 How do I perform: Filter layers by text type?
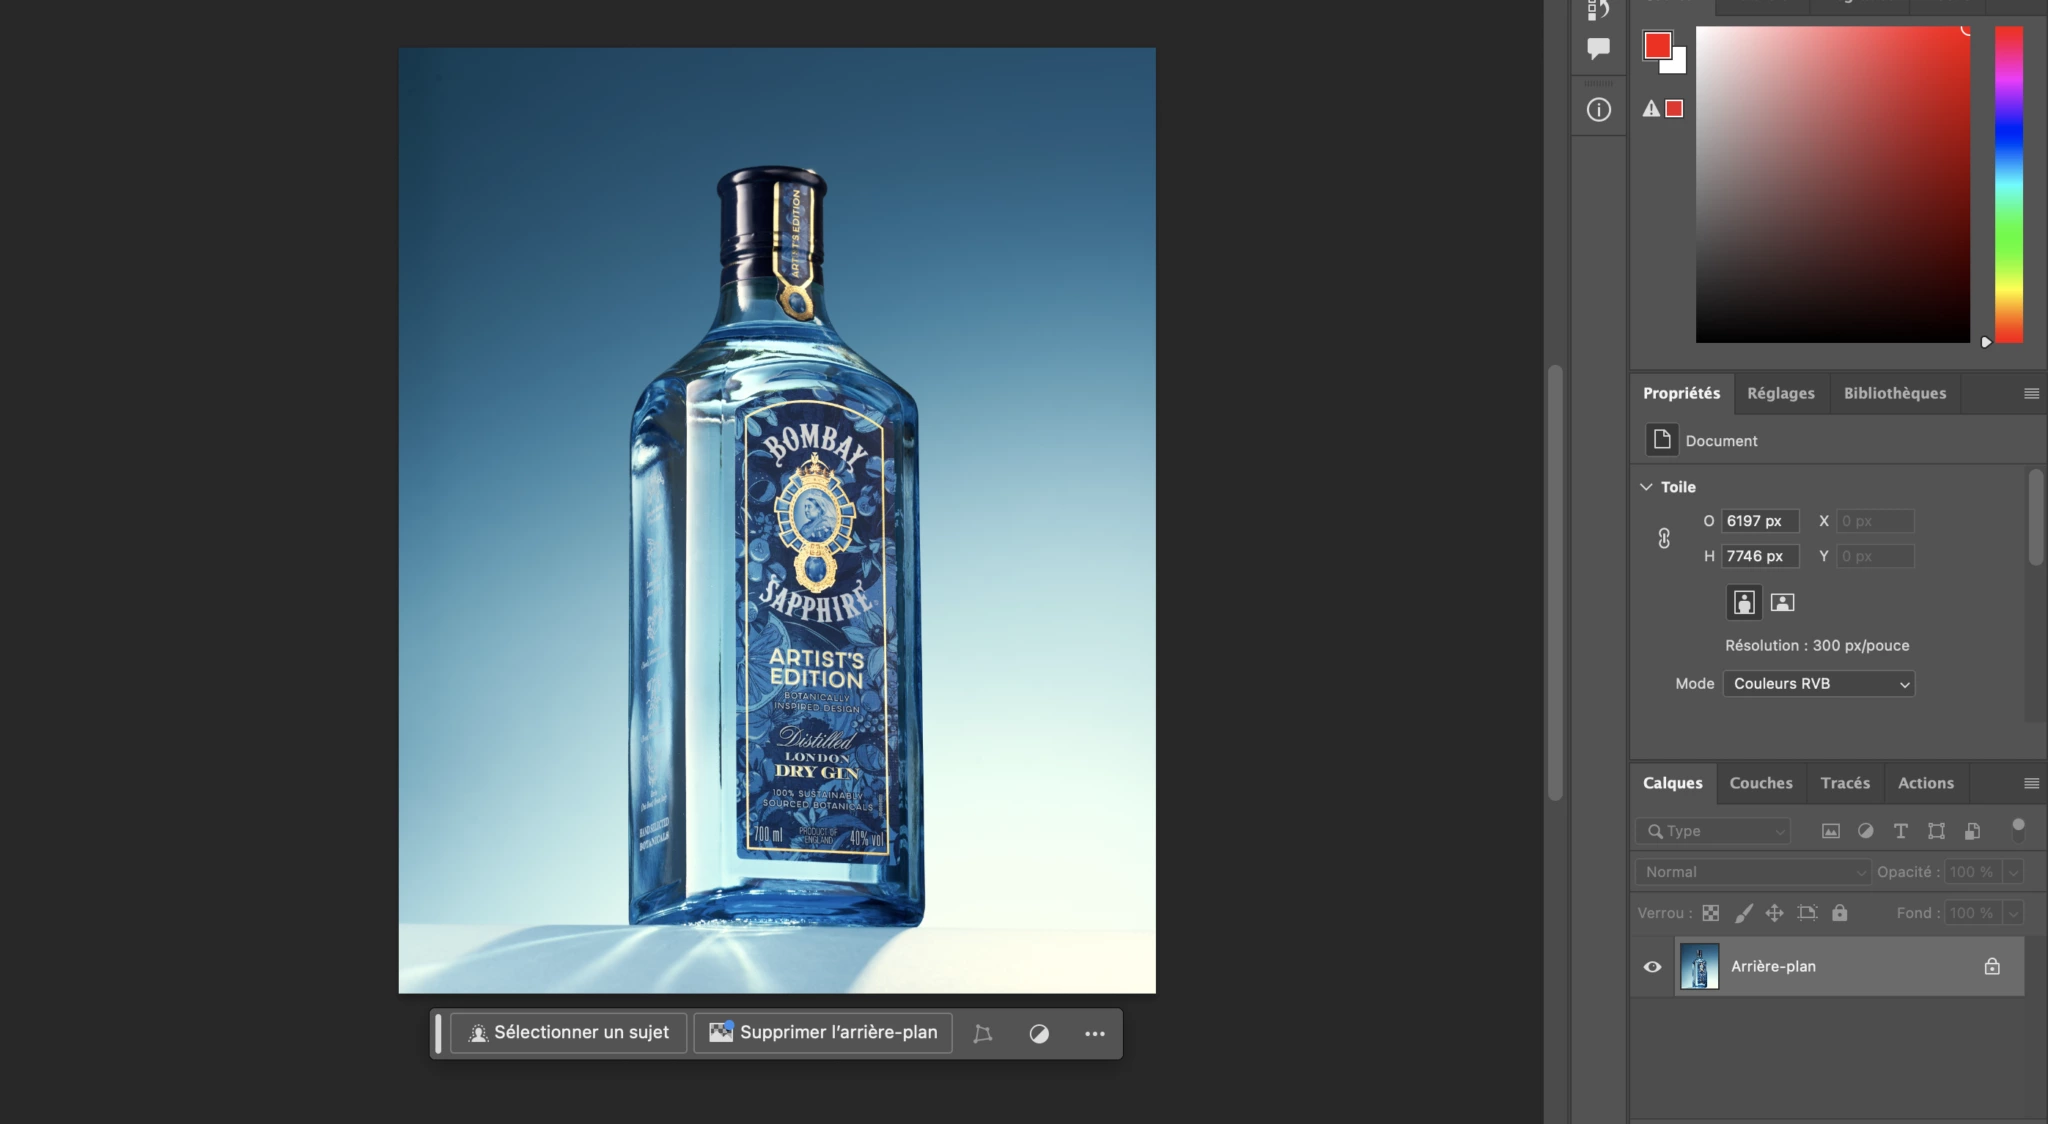[1900, 831]
